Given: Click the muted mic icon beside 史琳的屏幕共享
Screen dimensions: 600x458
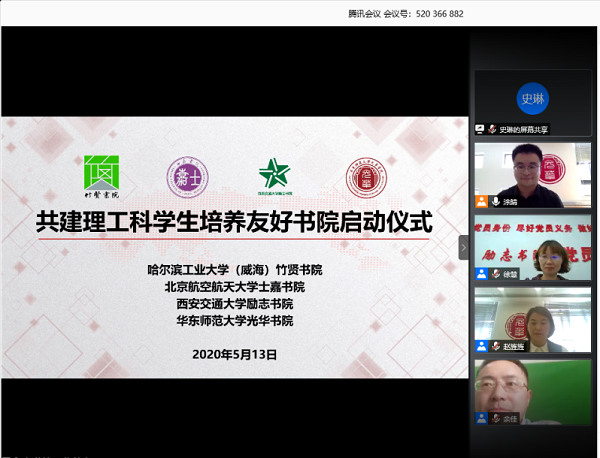Looking at the screenshot, I should (492, 129).
